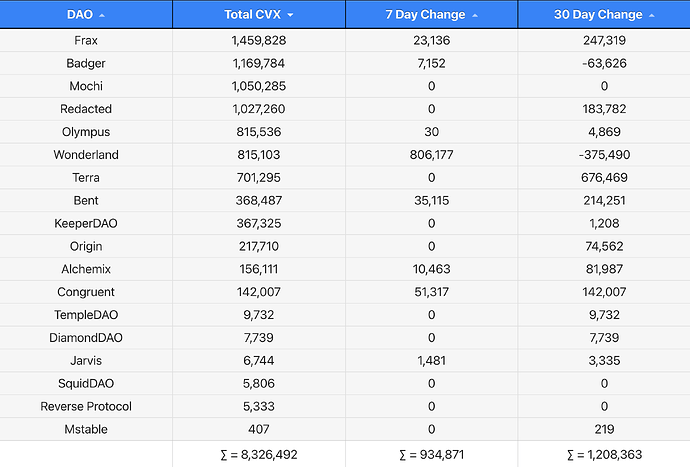Click sort arrow next to DAO header
This screenshot has height=467, width=690.
pos(103,16)
